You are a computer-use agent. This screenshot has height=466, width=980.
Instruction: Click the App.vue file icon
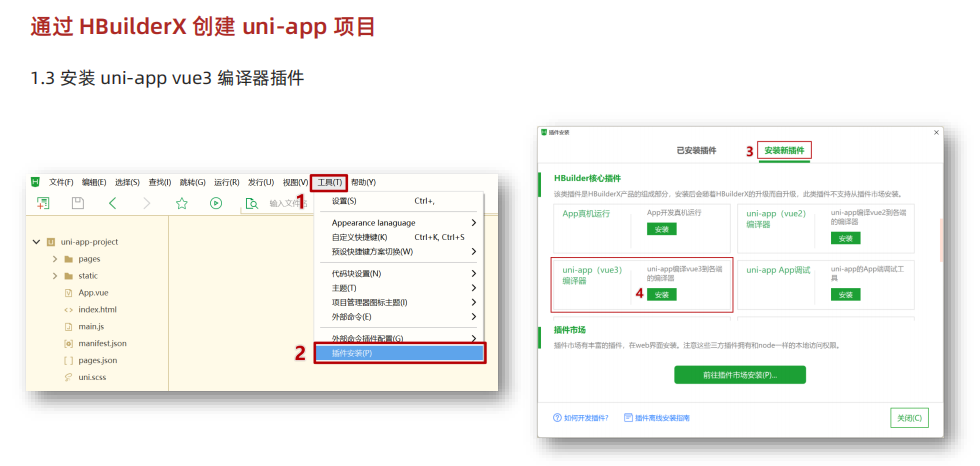click(x=69, y=292)
